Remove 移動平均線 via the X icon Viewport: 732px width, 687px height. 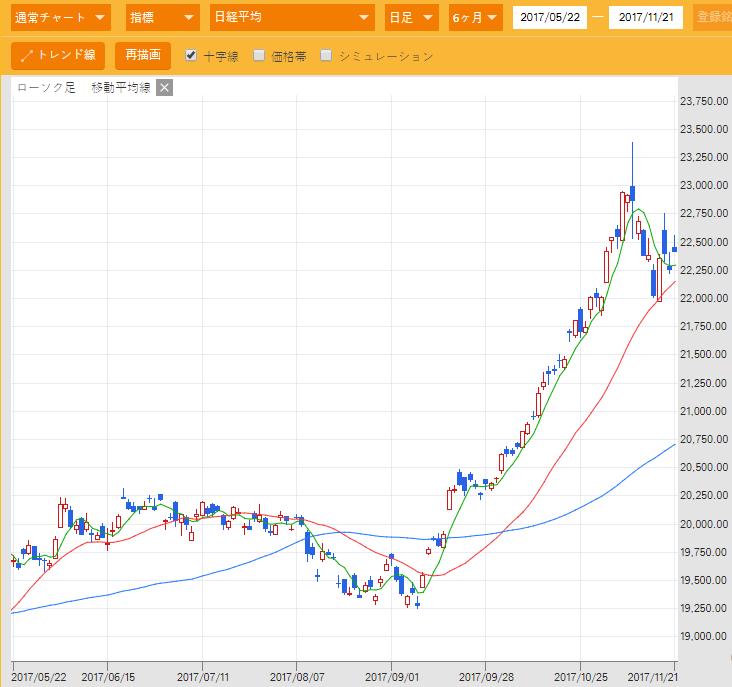[165, 87]
